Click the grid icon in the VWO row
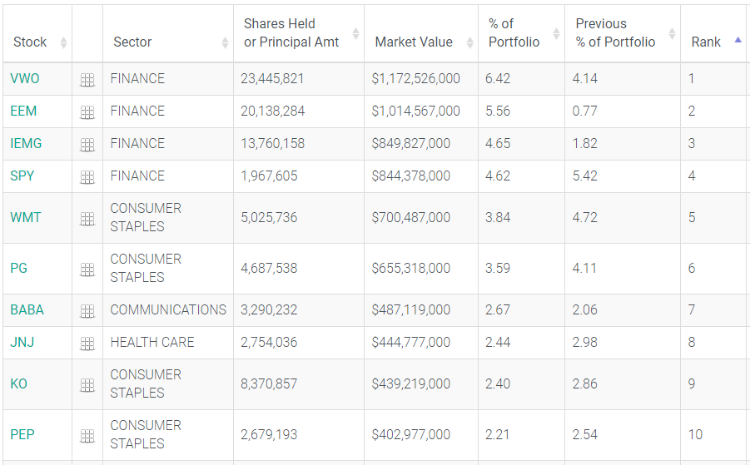750x465 pixels. (87, 80)
